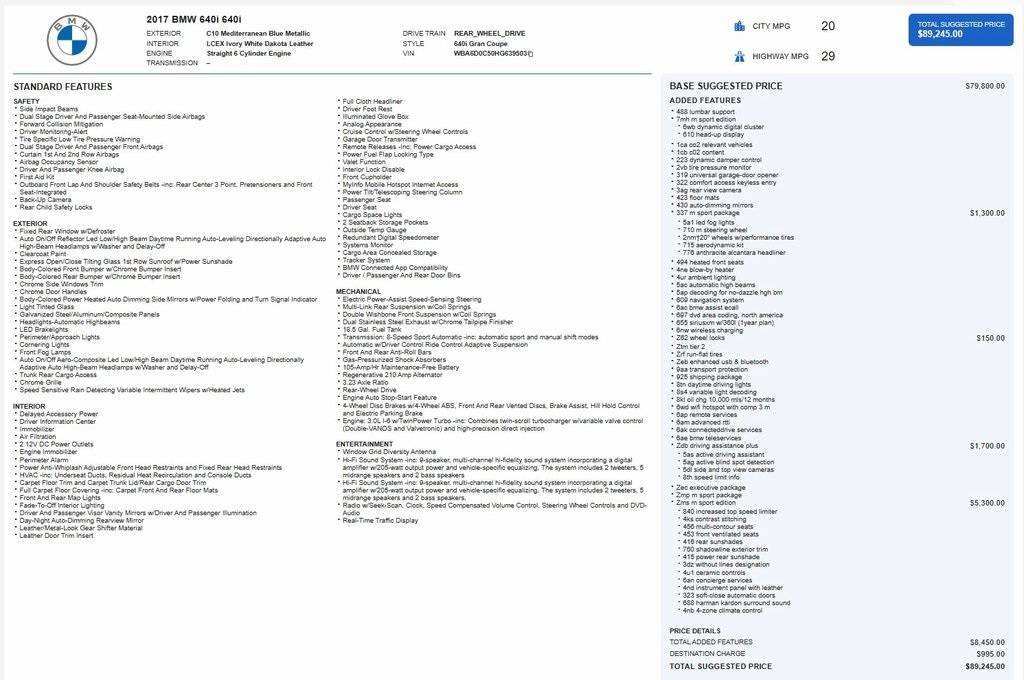Click total added features amount '$8,450.00'
1024x680 pixels.
[987, 643]
